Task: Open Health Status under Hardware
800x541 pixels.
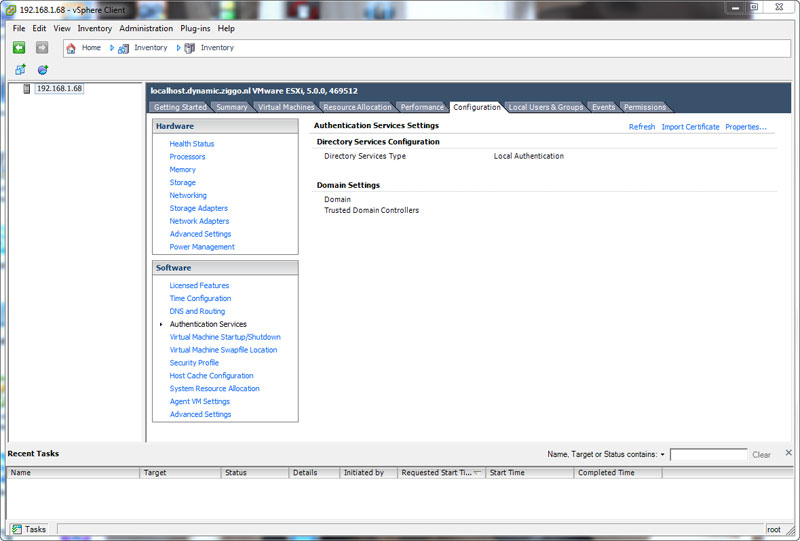Action: (192, 144)
